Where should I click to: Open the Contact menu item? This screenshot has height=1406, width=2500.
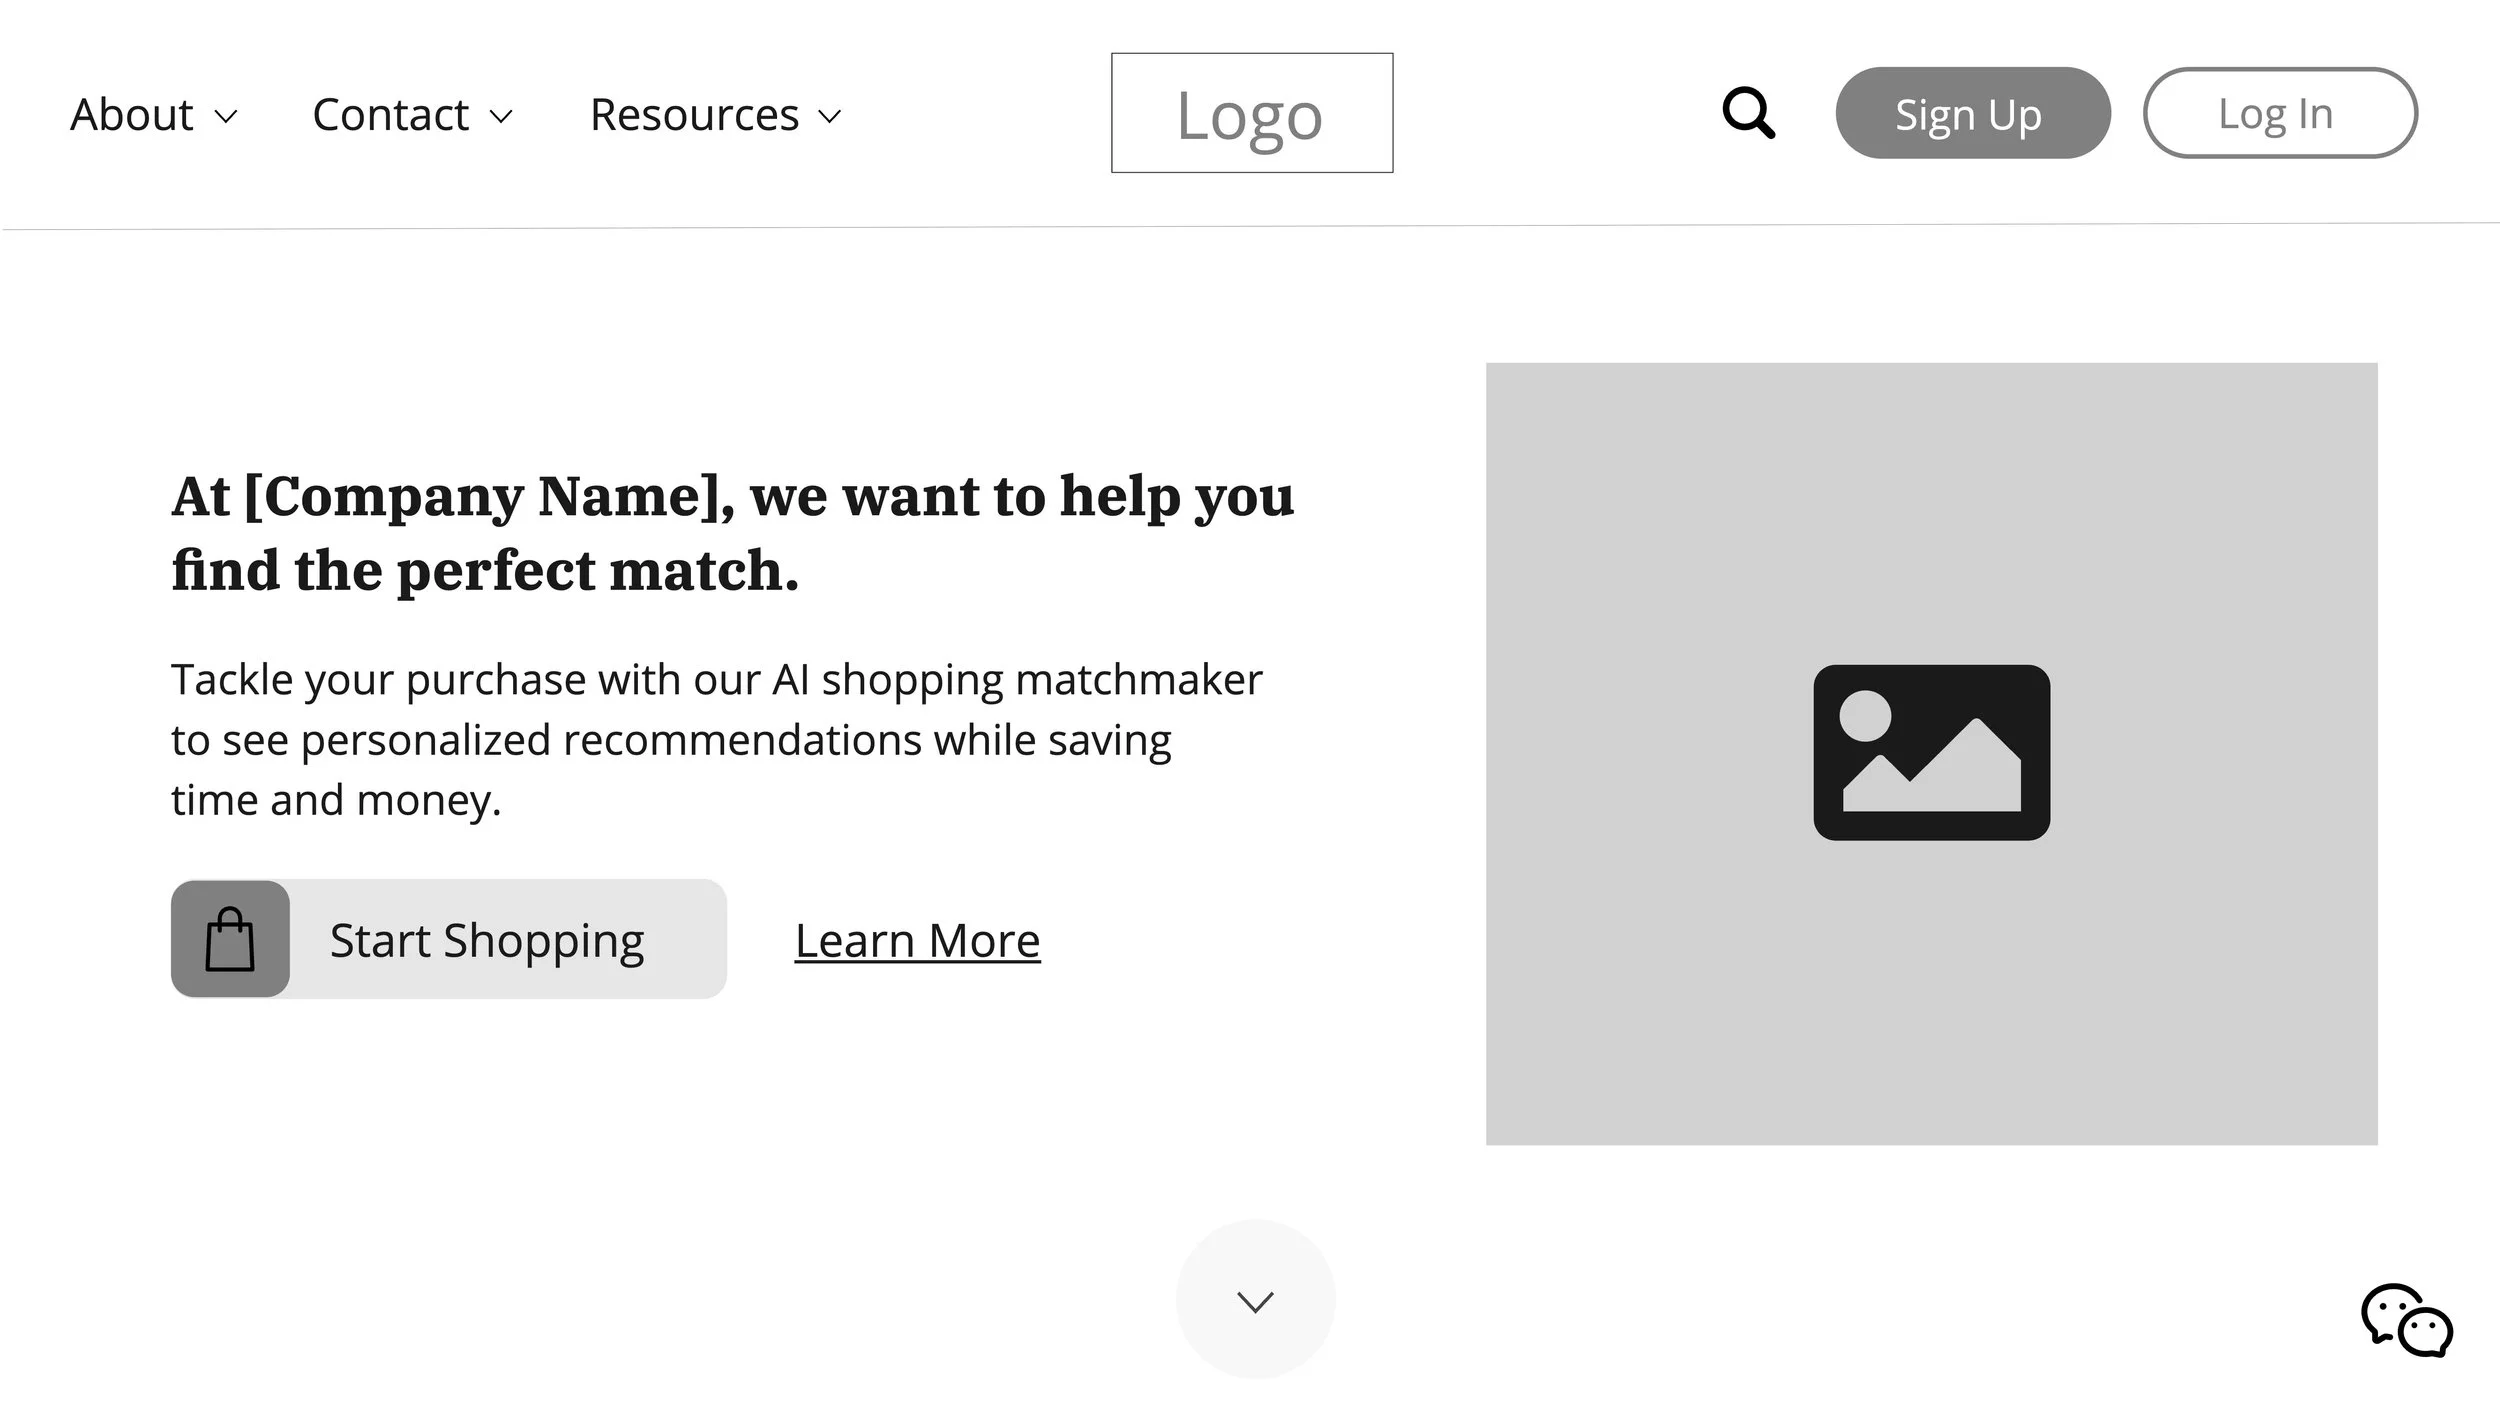coord(390,115)
